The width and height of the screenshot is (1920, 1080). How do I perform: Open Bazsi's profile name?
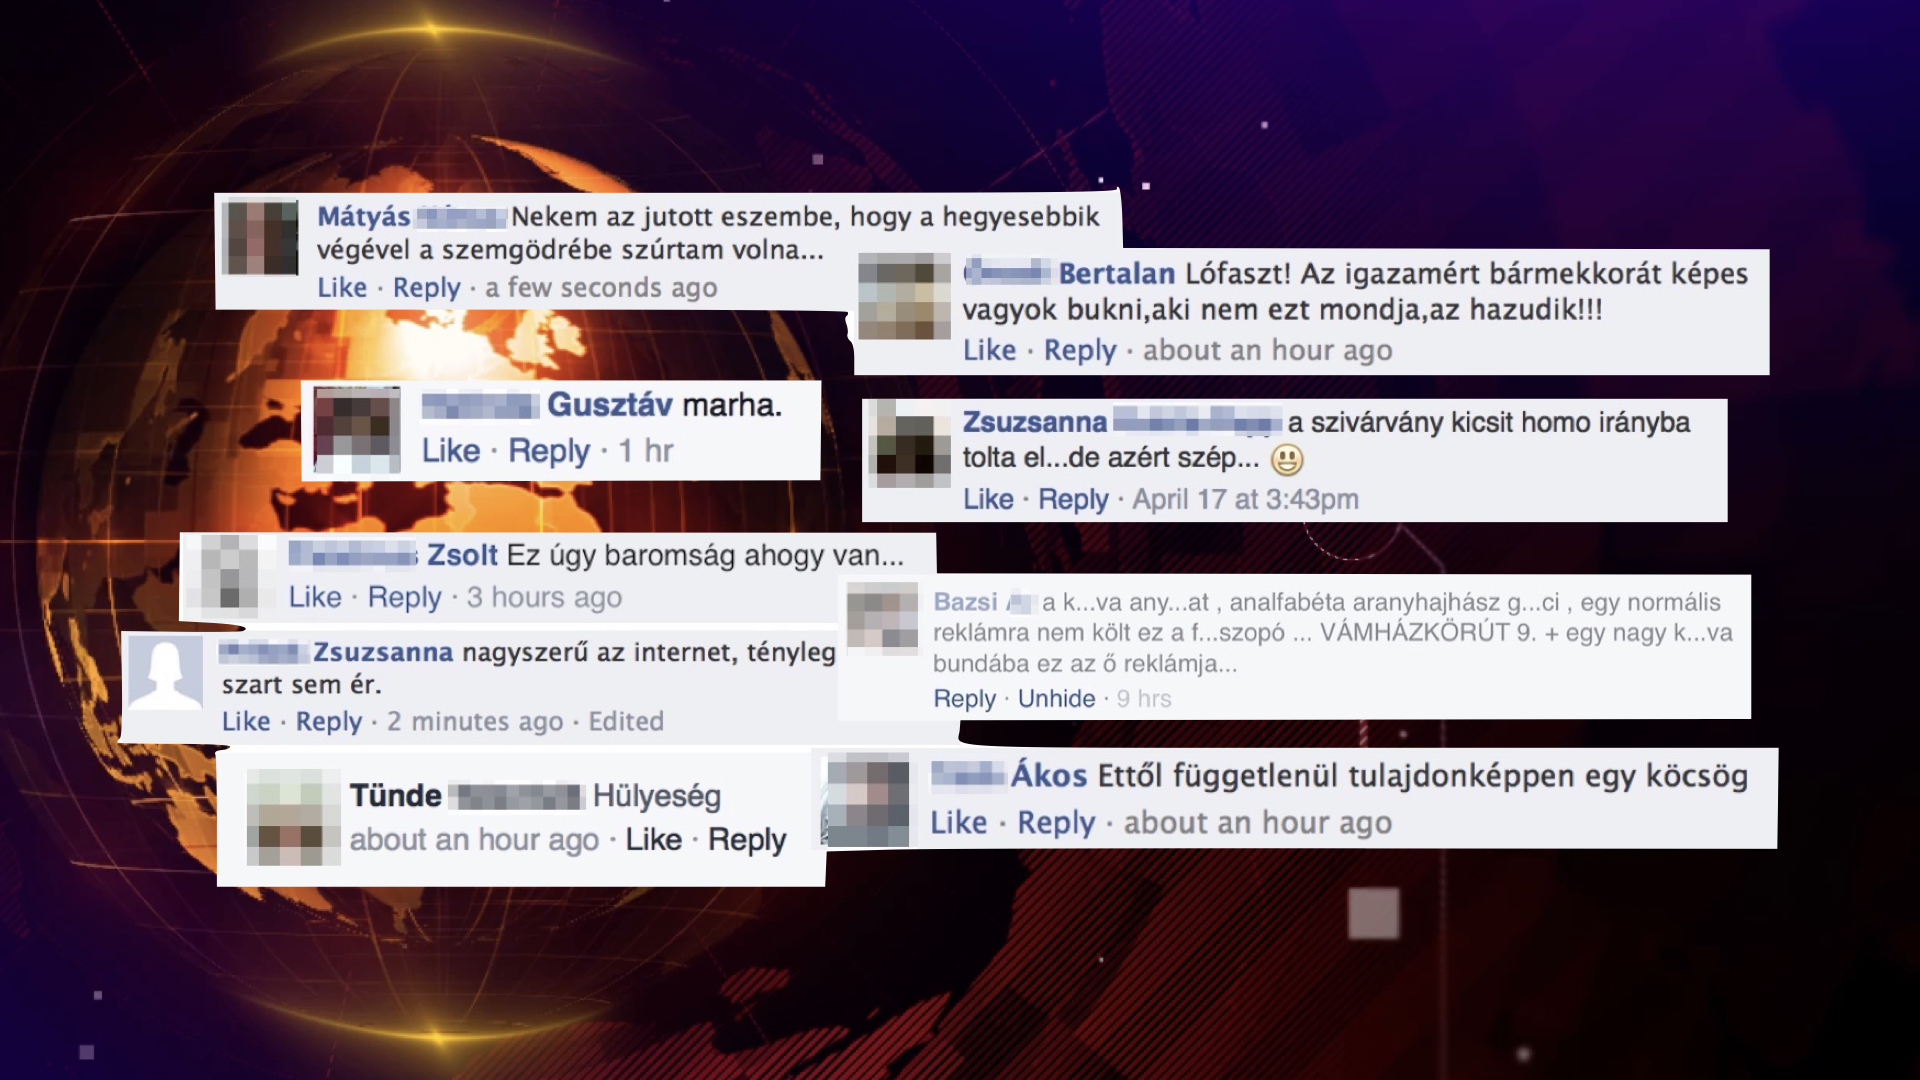(x=965, y=602)
